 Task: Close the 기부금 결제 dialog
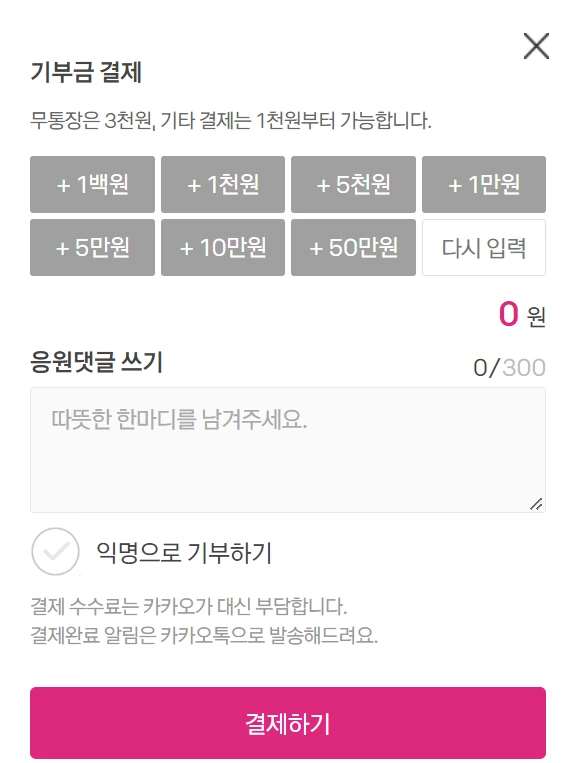[536, 46]
